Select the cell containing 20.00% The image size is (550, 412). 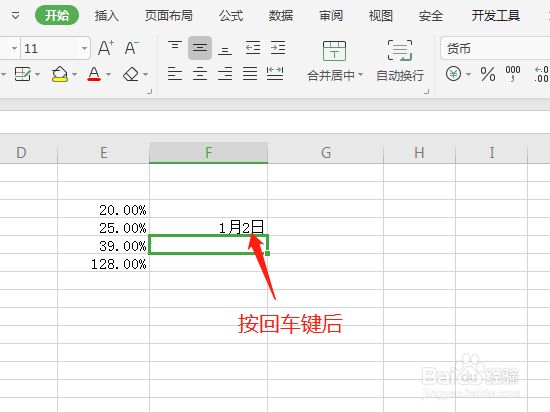click(103, 209)
